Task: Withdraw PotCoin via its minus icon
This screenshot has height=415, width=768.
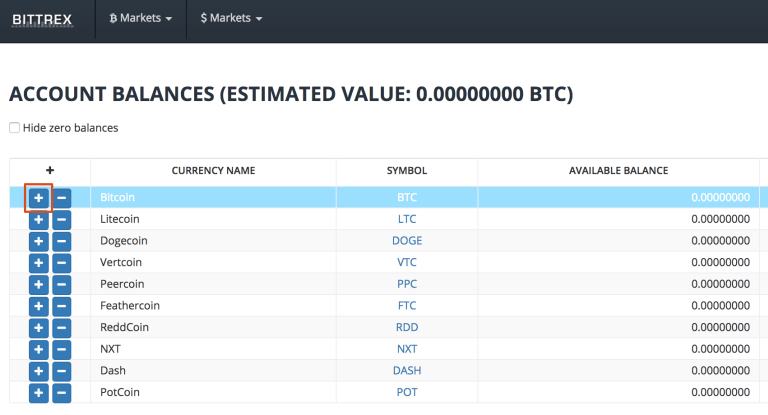Action: pos(62,393)
